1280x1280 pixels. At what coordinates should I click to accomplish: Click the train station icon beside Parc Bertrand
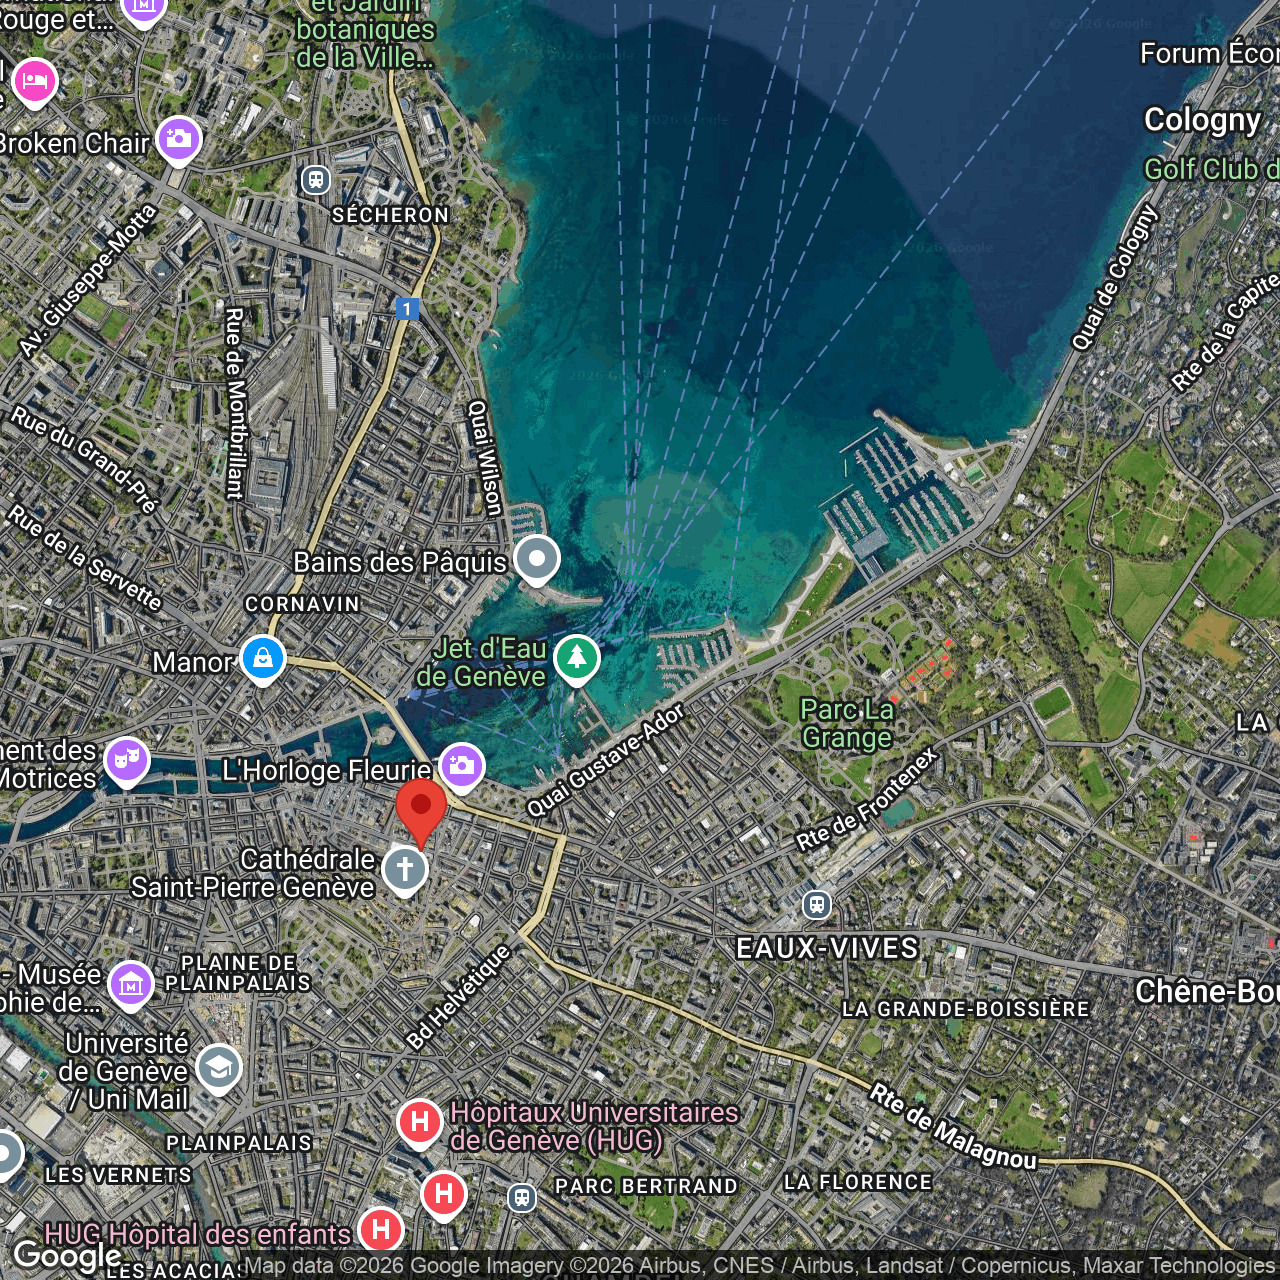(521, 1197)
